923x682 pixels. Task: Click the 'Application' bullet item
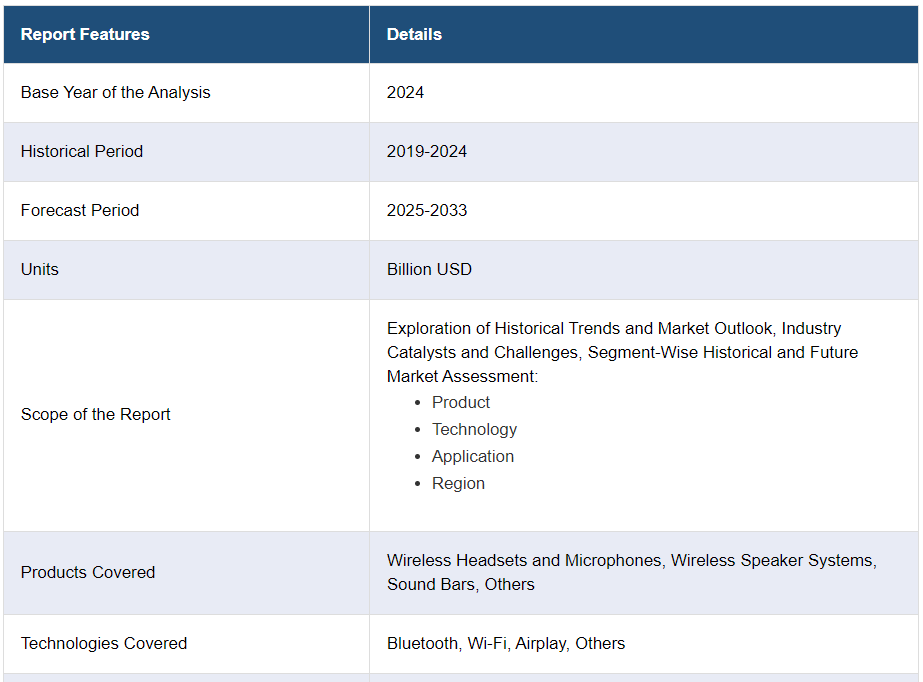click(x=473, y=456)
